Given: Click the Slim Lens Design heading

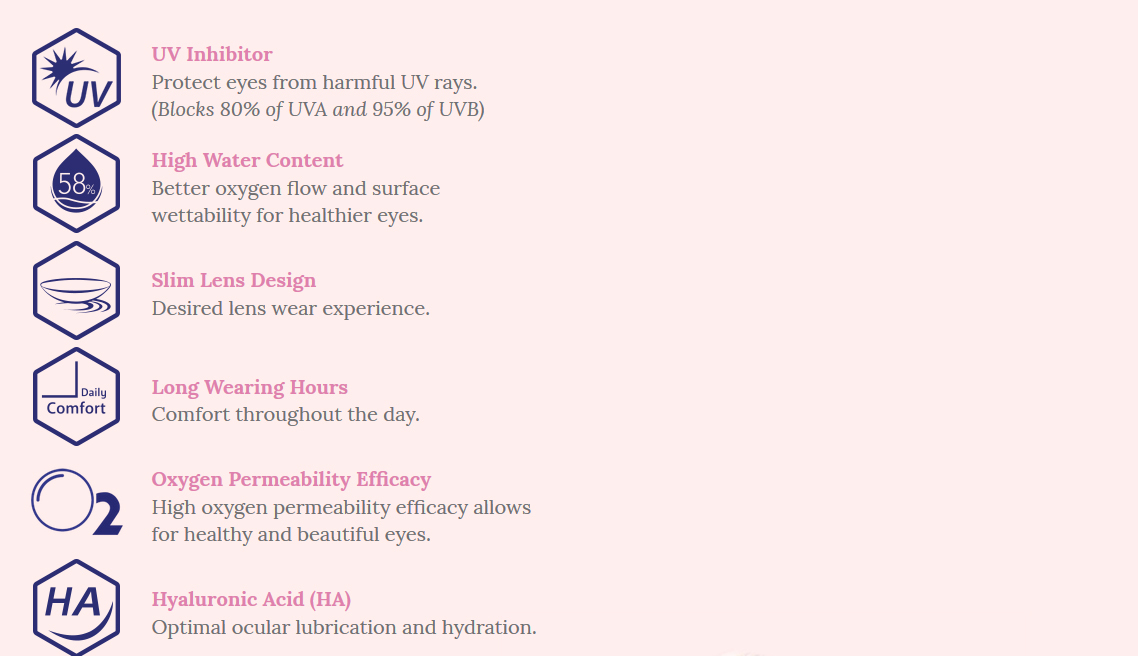Looking at the screenshot, I should tap(234, 280).
